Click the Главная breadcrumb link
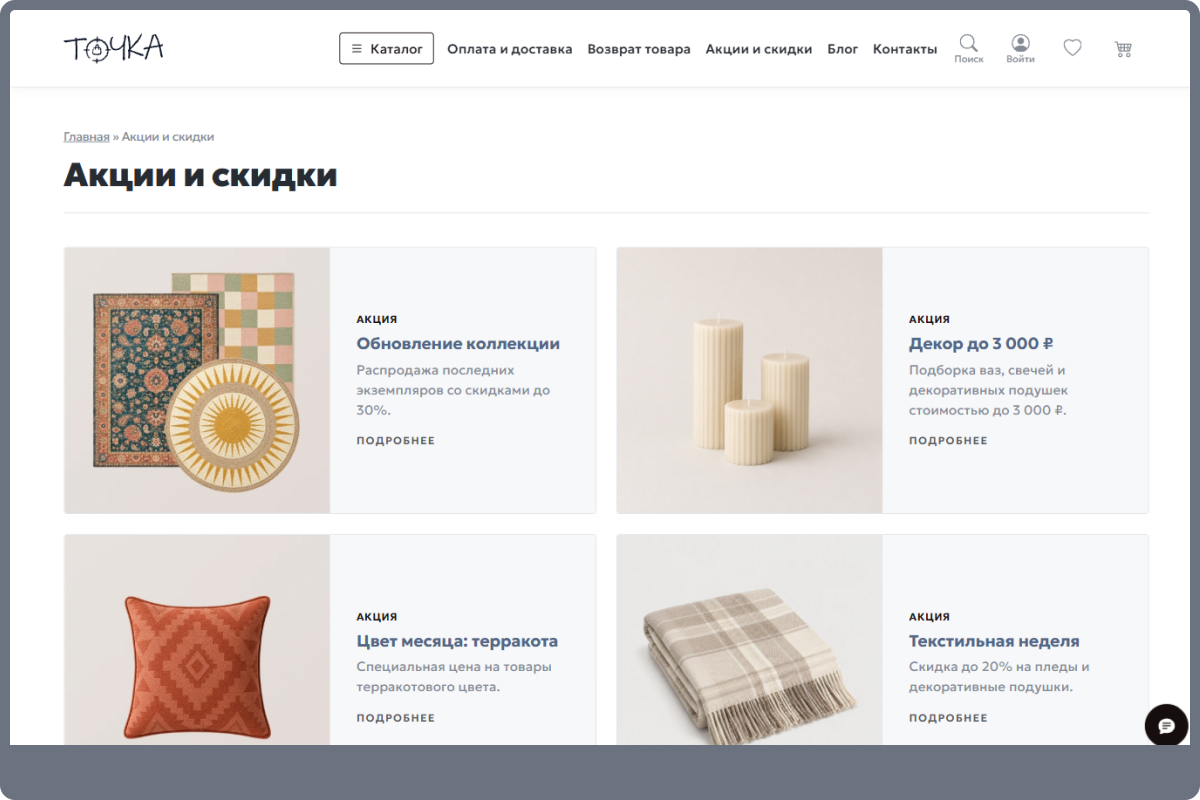 86,137
